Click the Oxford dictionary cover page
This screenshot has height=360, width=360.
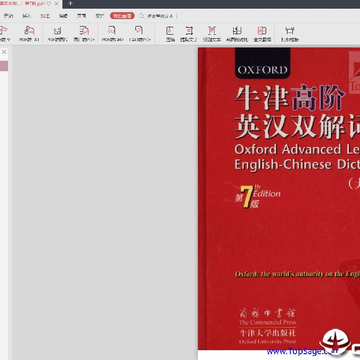click(279, 199)
